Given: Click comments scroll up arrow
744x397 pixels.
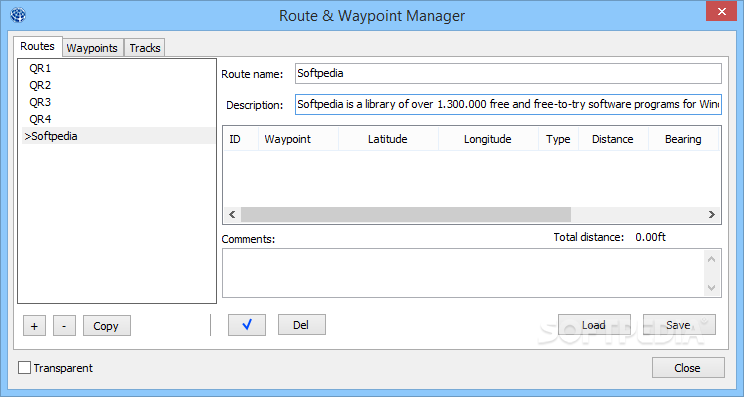Looking at the screenshot, I should 711,259.
